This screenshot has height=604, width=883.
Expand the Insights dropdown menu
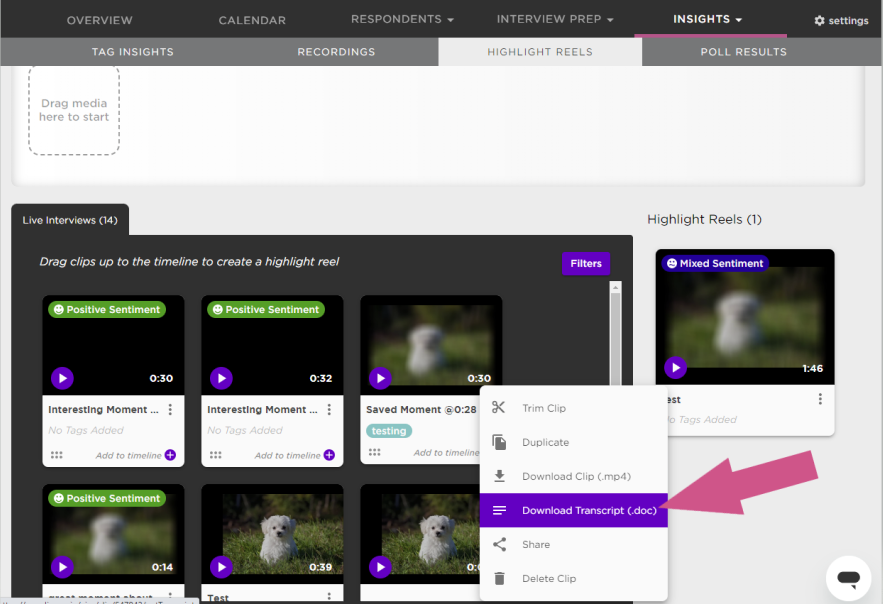coord(707,19)
